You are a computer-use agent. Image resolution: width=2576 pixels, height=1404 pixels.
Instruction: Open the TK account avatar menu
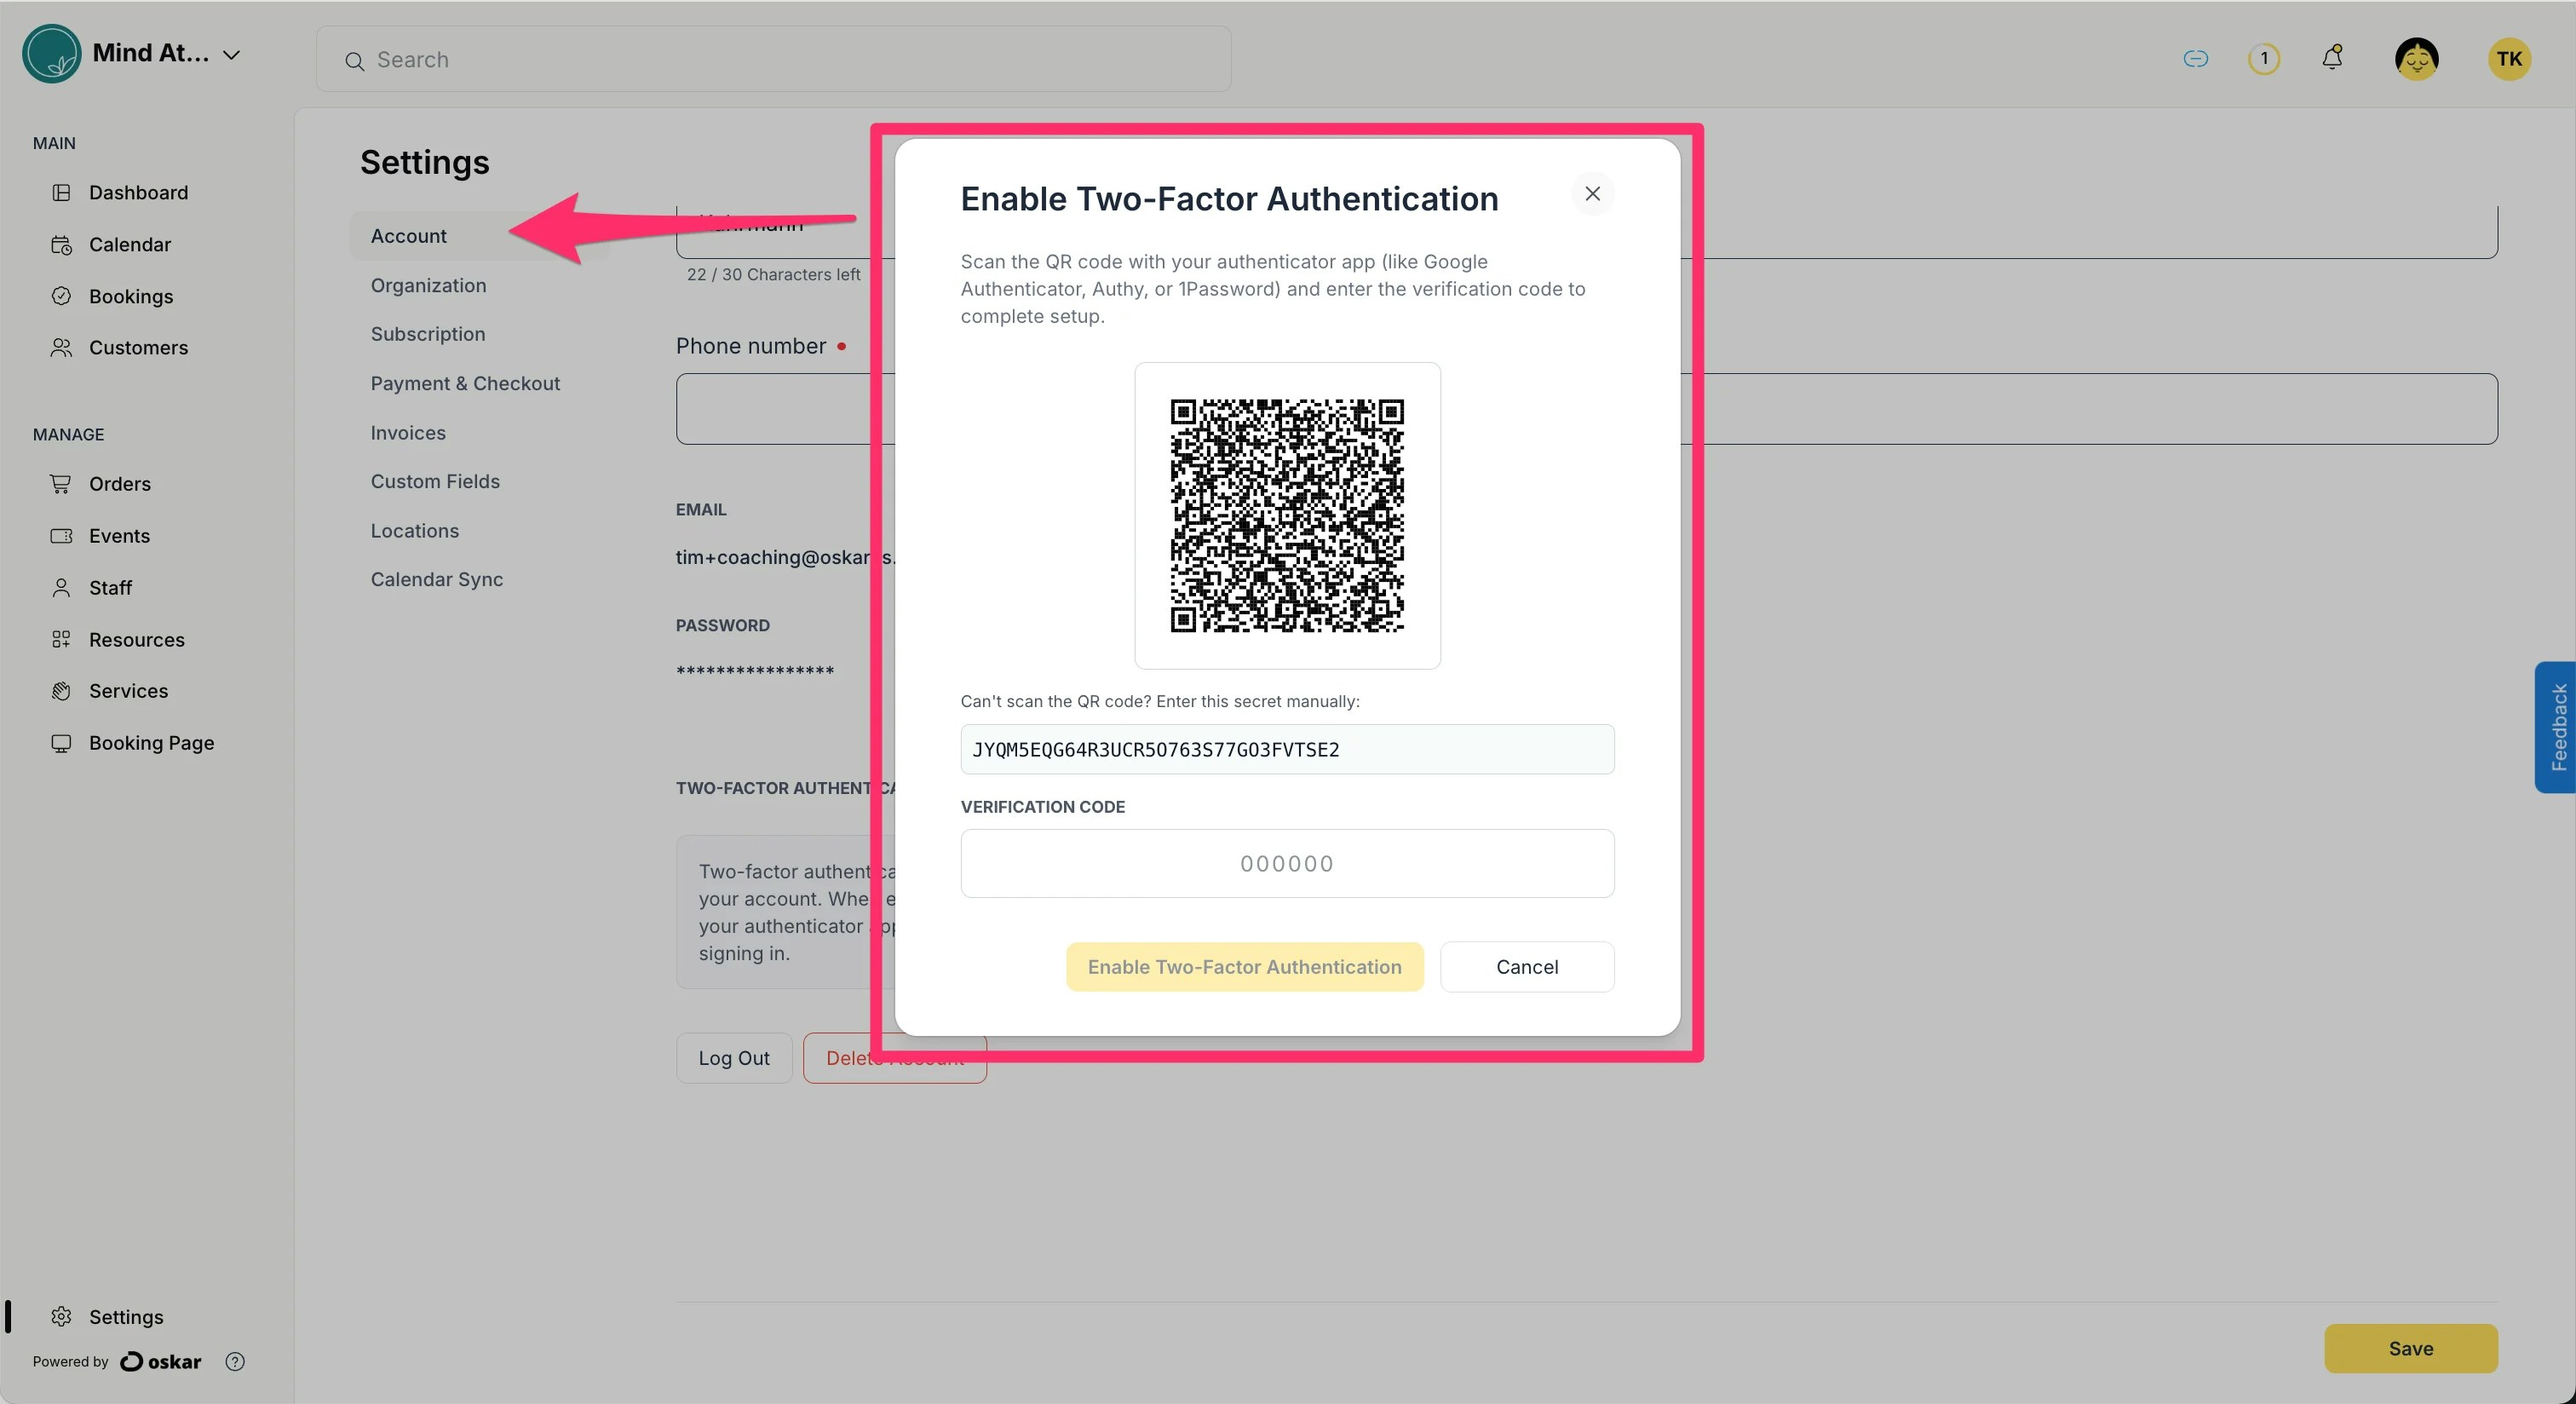(x=2508, y=58)
